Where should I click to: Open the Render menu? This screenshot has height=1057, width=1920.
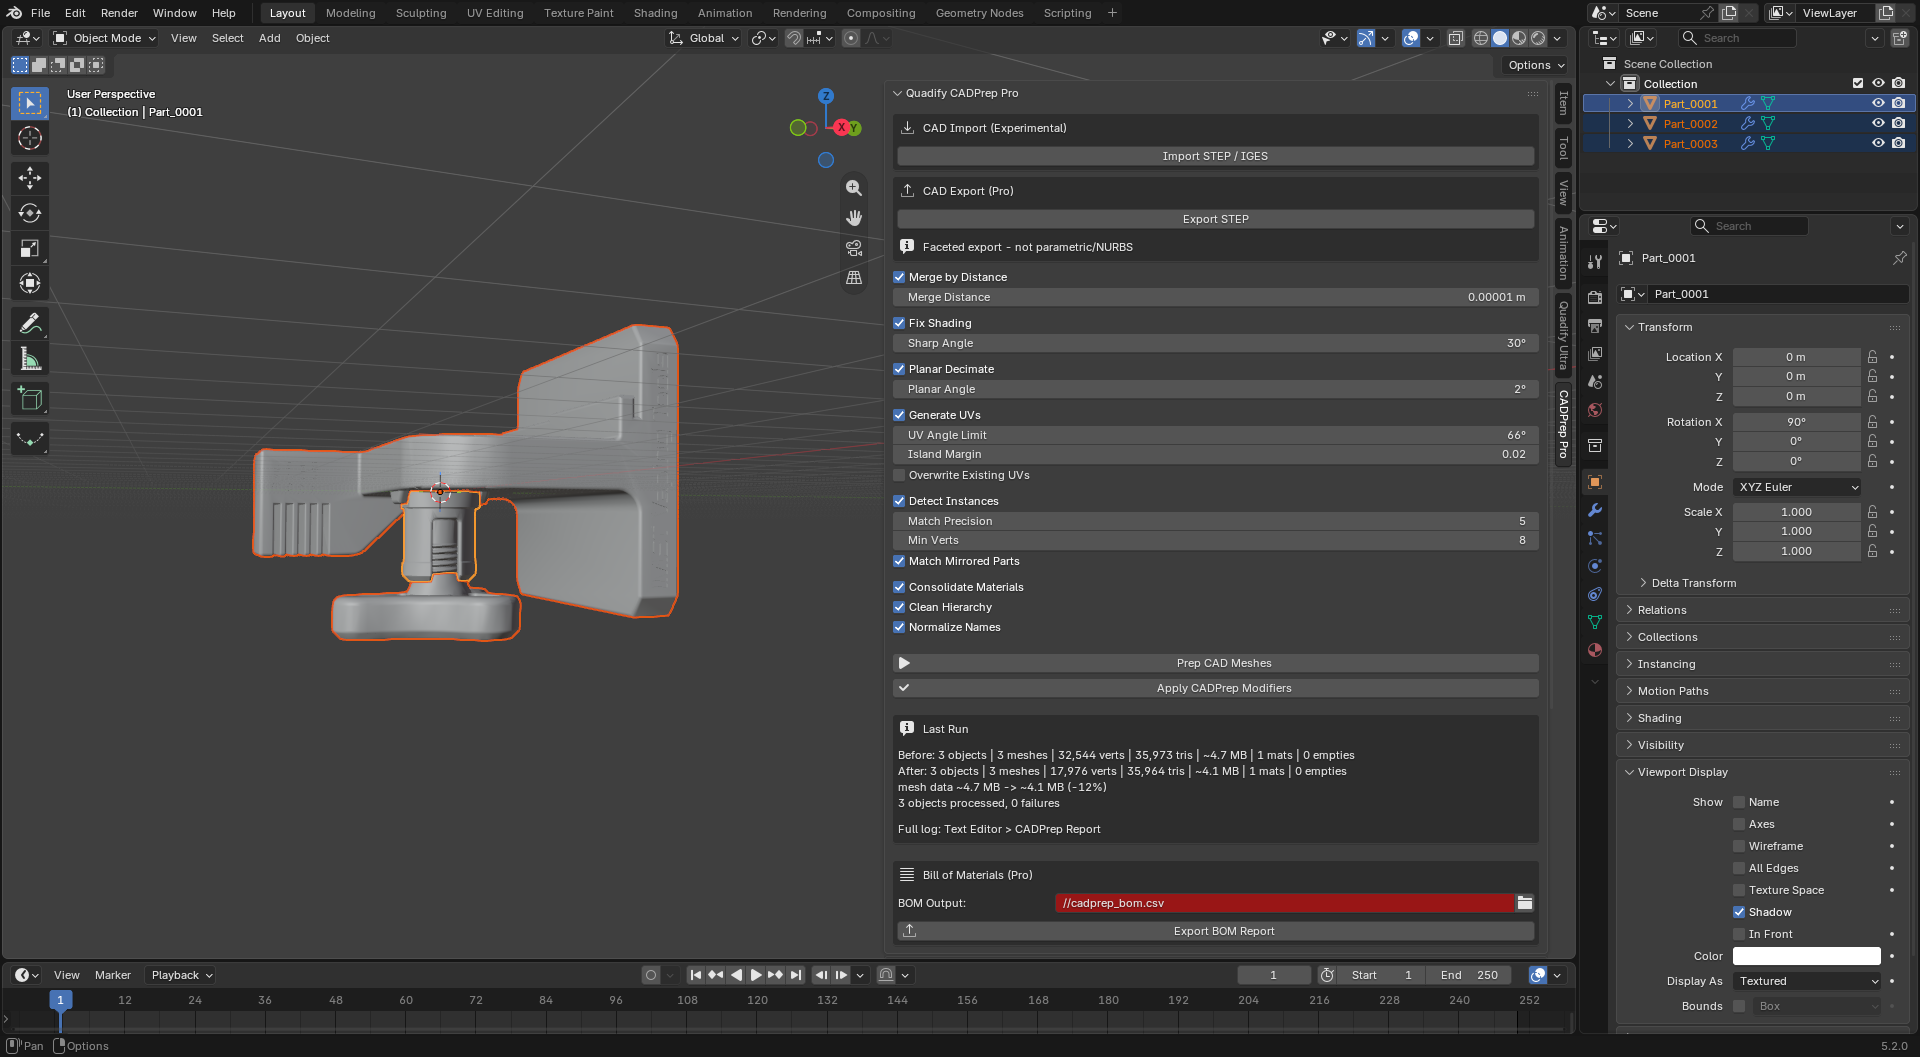[119, 13]
